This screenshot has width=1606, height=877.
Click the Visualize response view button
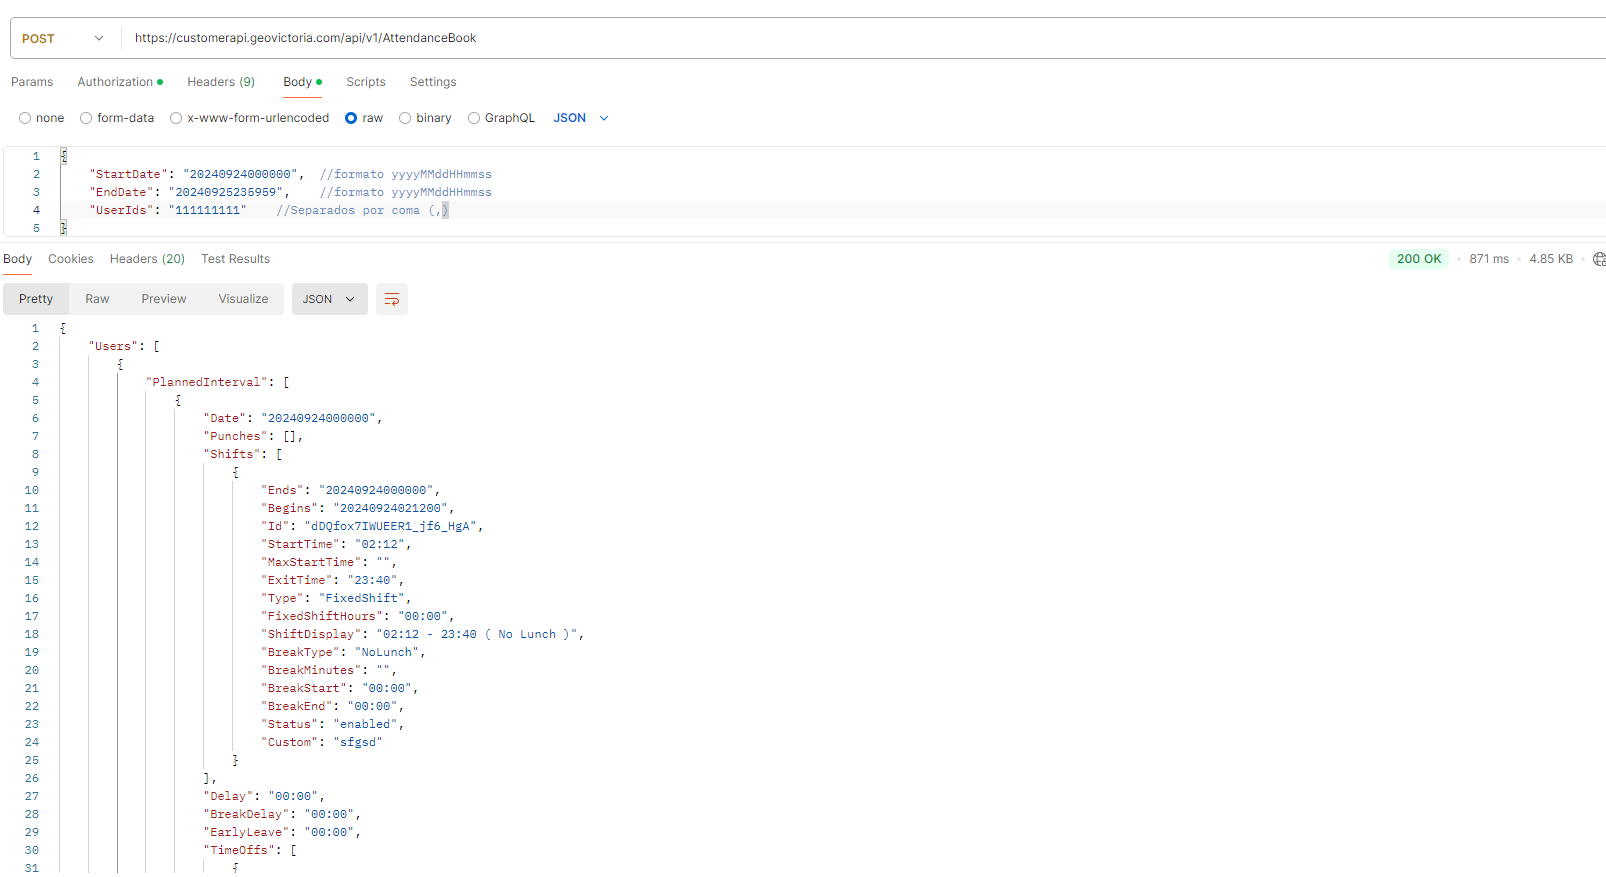tap(243, 299)
